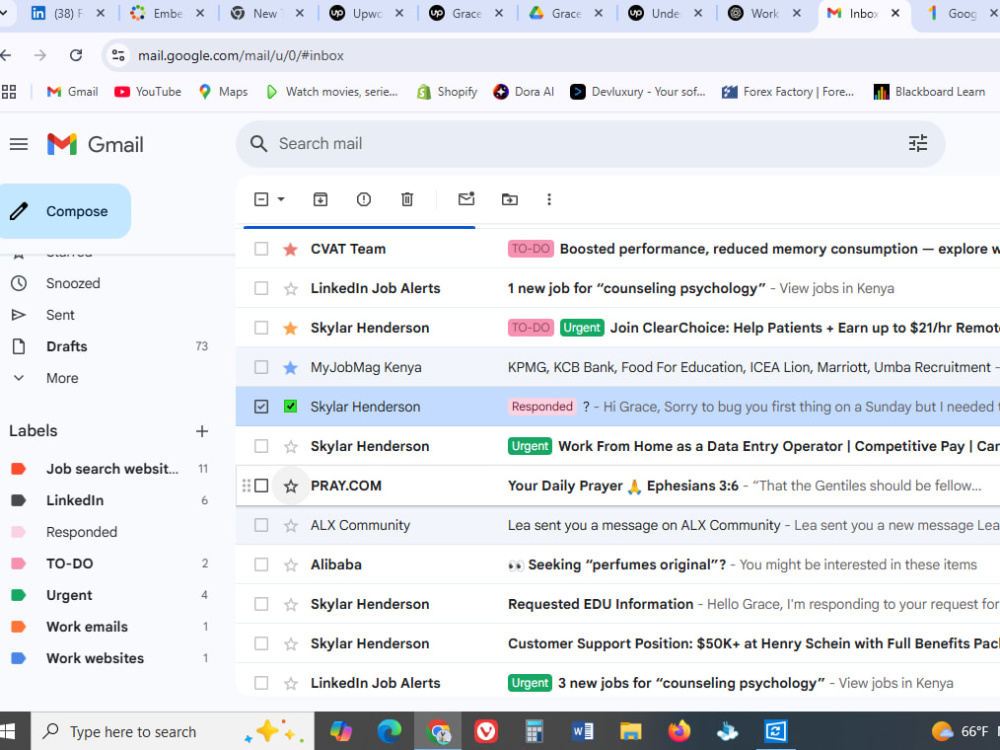Open the Blackboard Learn bookmark
Viewport: 1000px width, 750px height.
point(929,92)
